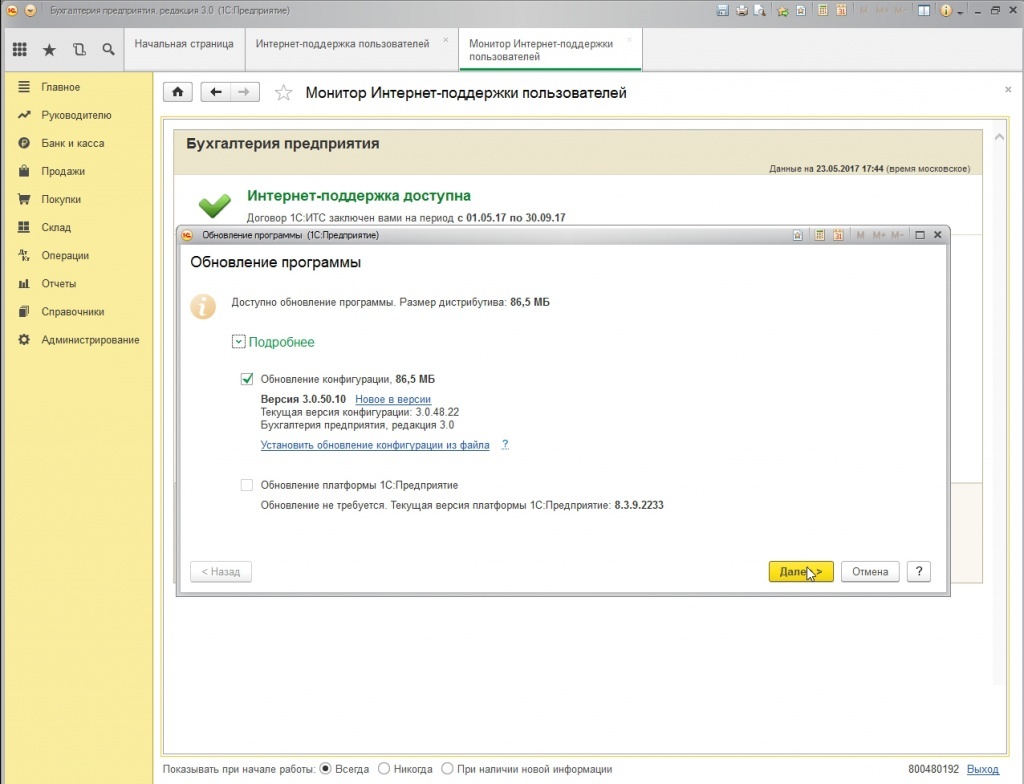
Task: Collapse the 'Подробнее' section
Action: point(239,342)
